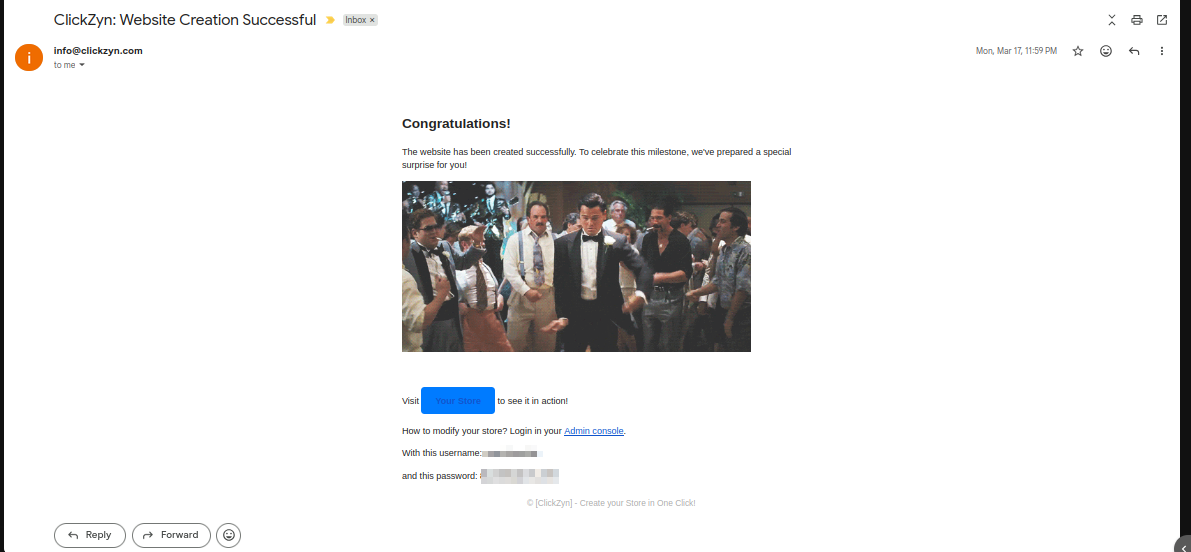Screen dimensions: 1191x552
Task: Click the Reply button below the email
Action: click(90, 535)
